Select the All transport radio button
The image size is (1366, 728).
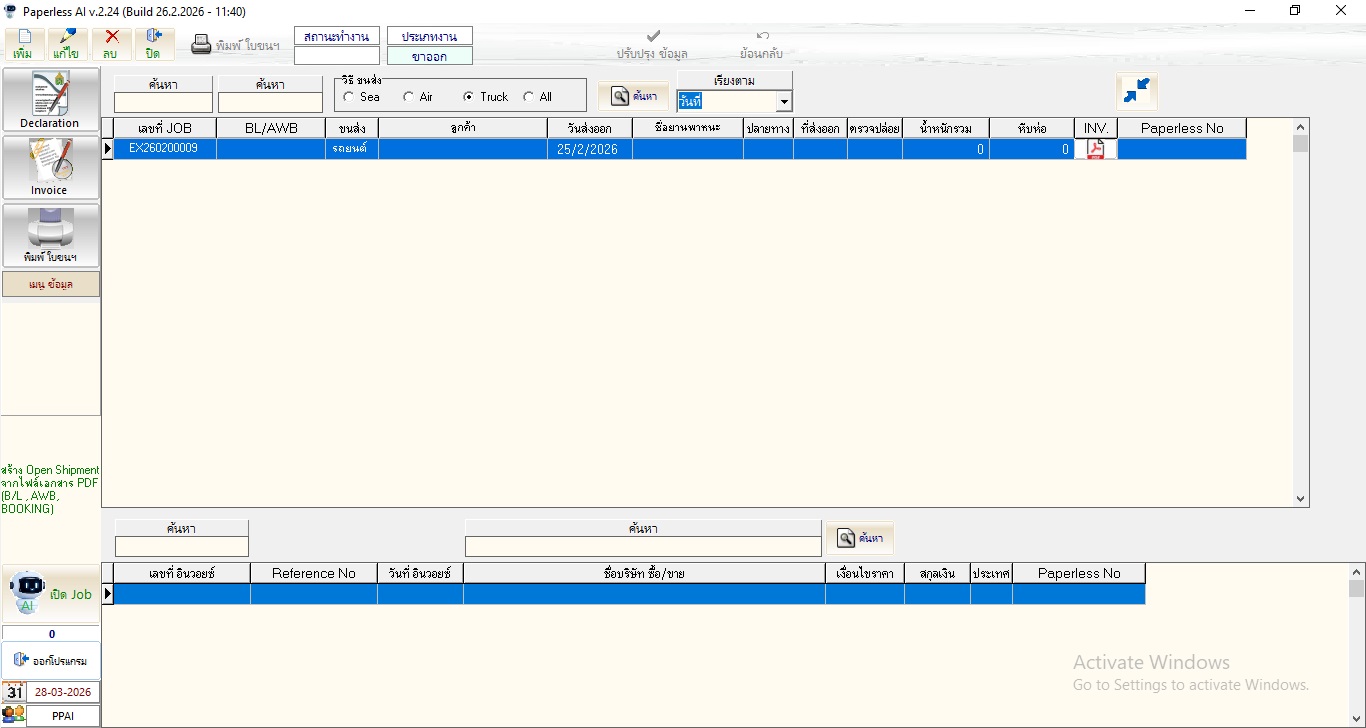528,97
